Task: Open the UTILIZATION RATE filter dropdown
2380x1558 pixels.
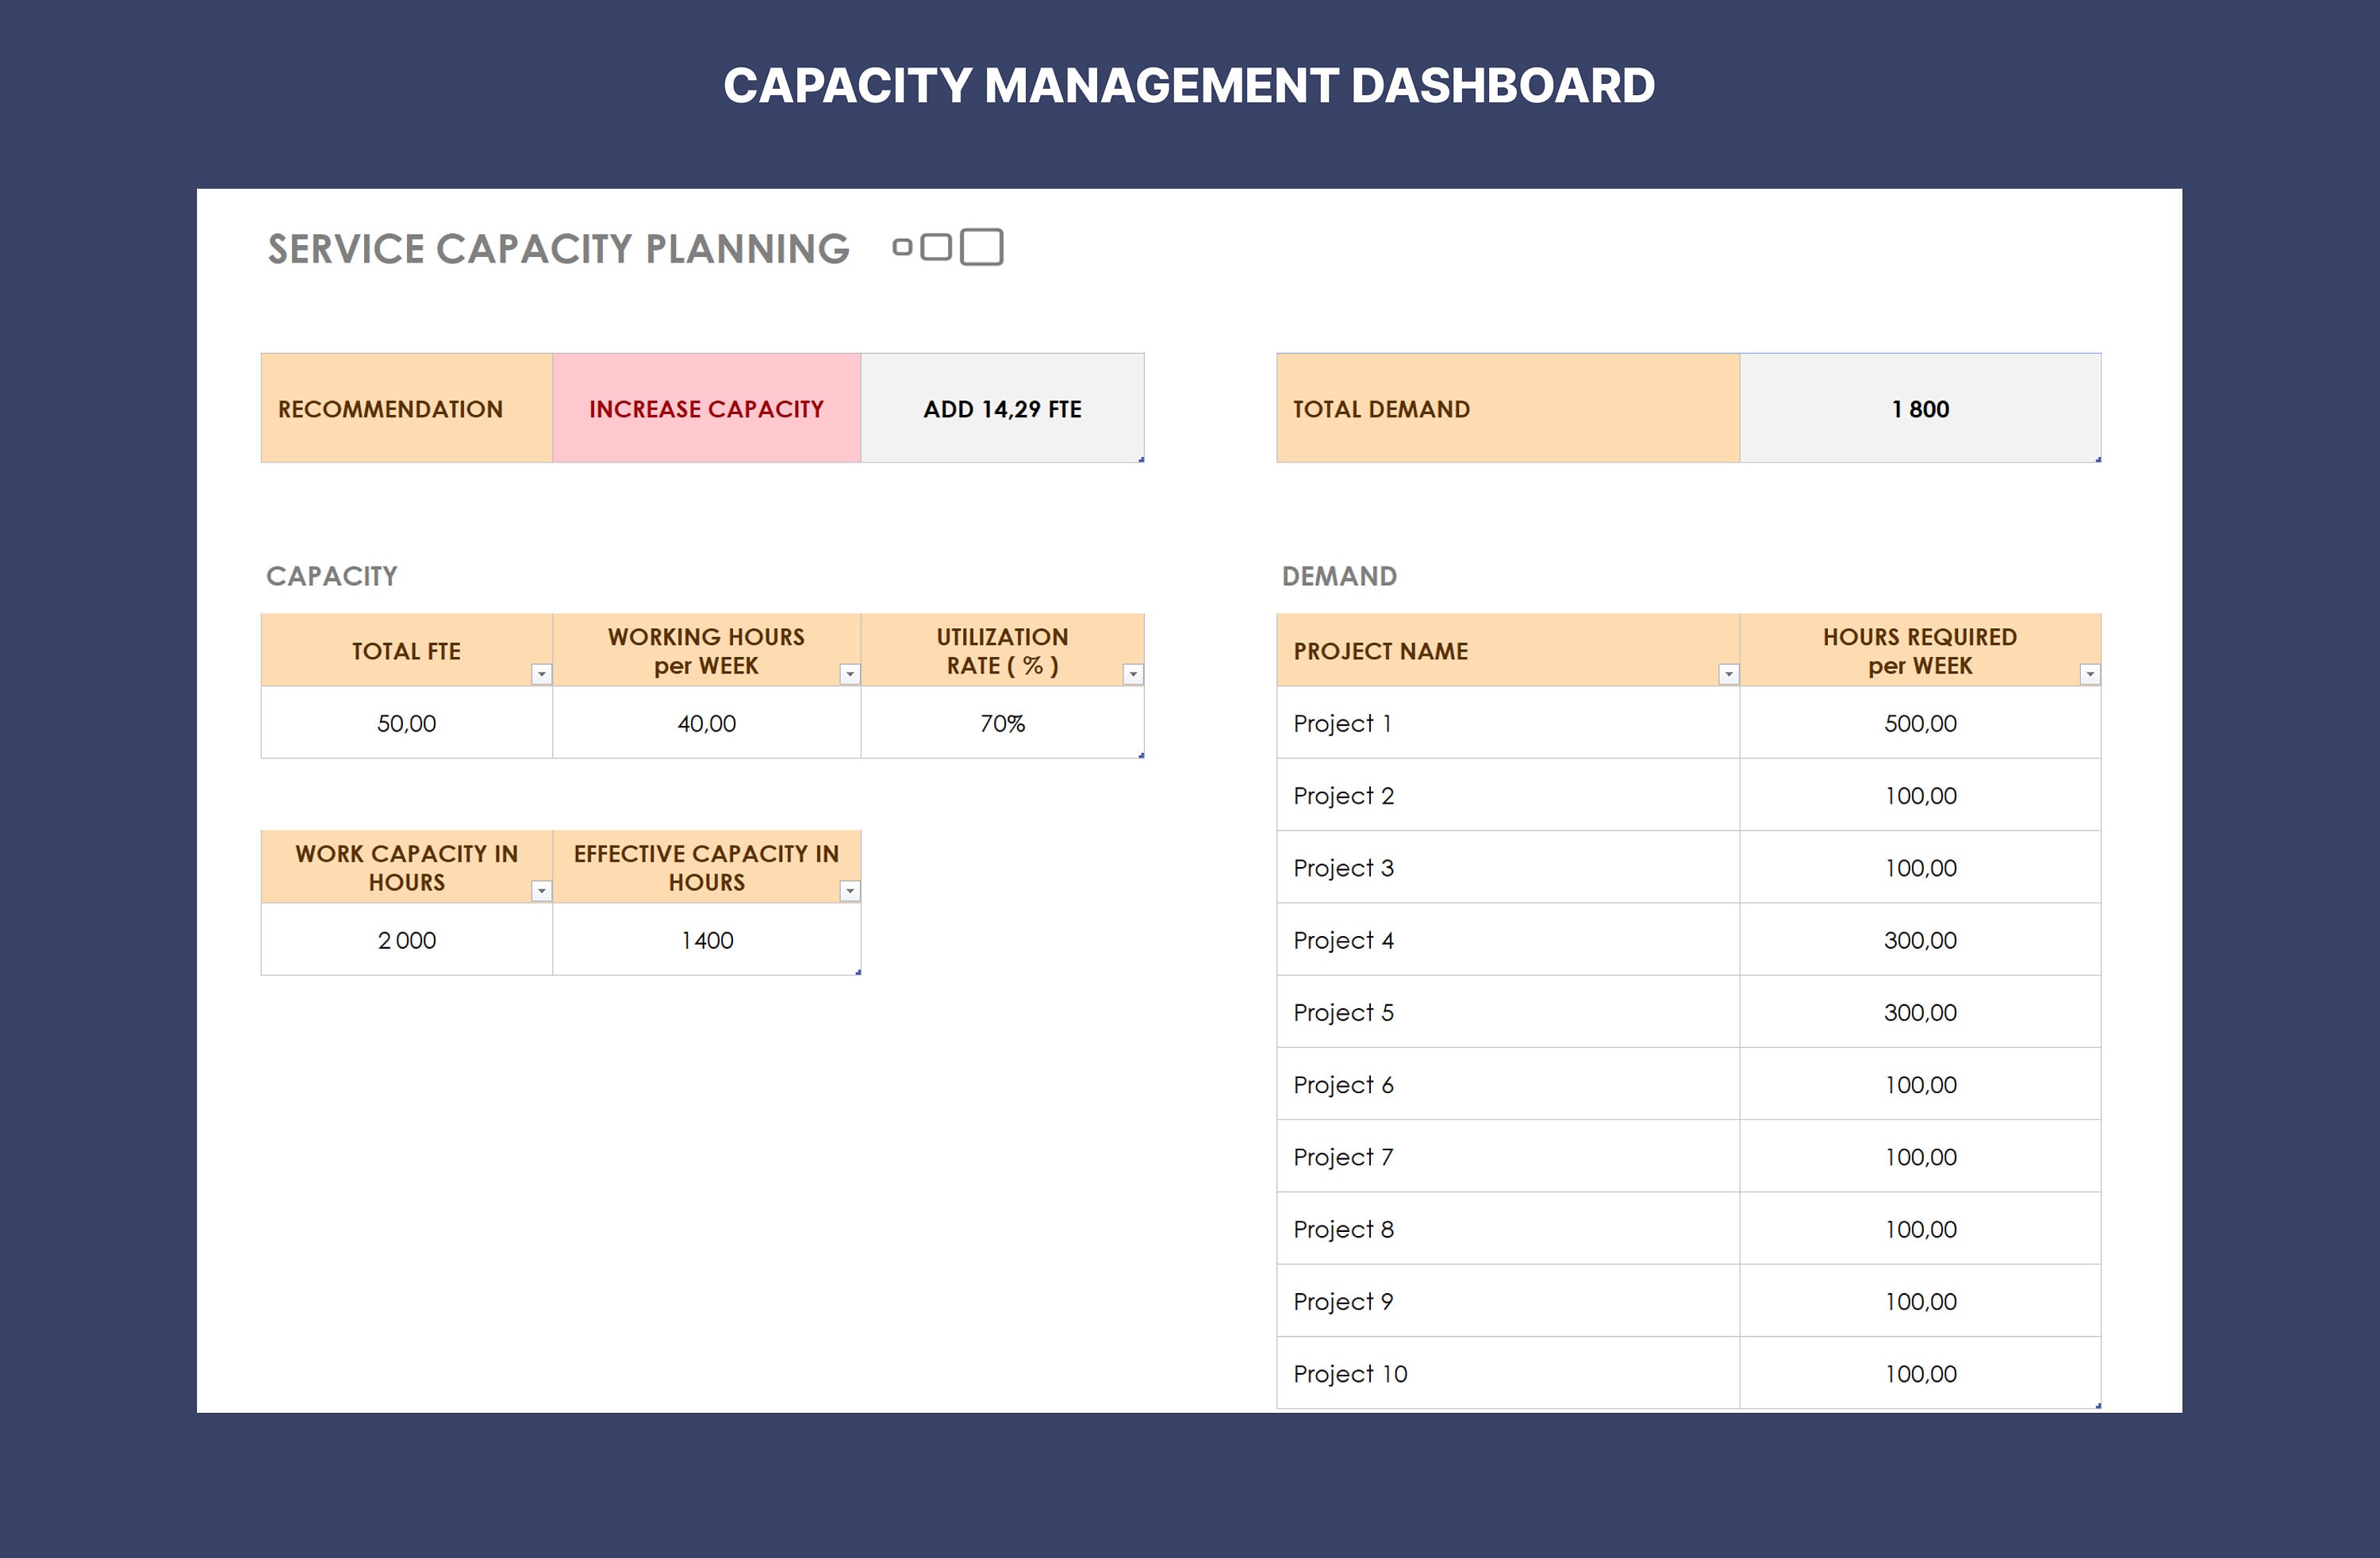Action: [x=1131, y=674]
